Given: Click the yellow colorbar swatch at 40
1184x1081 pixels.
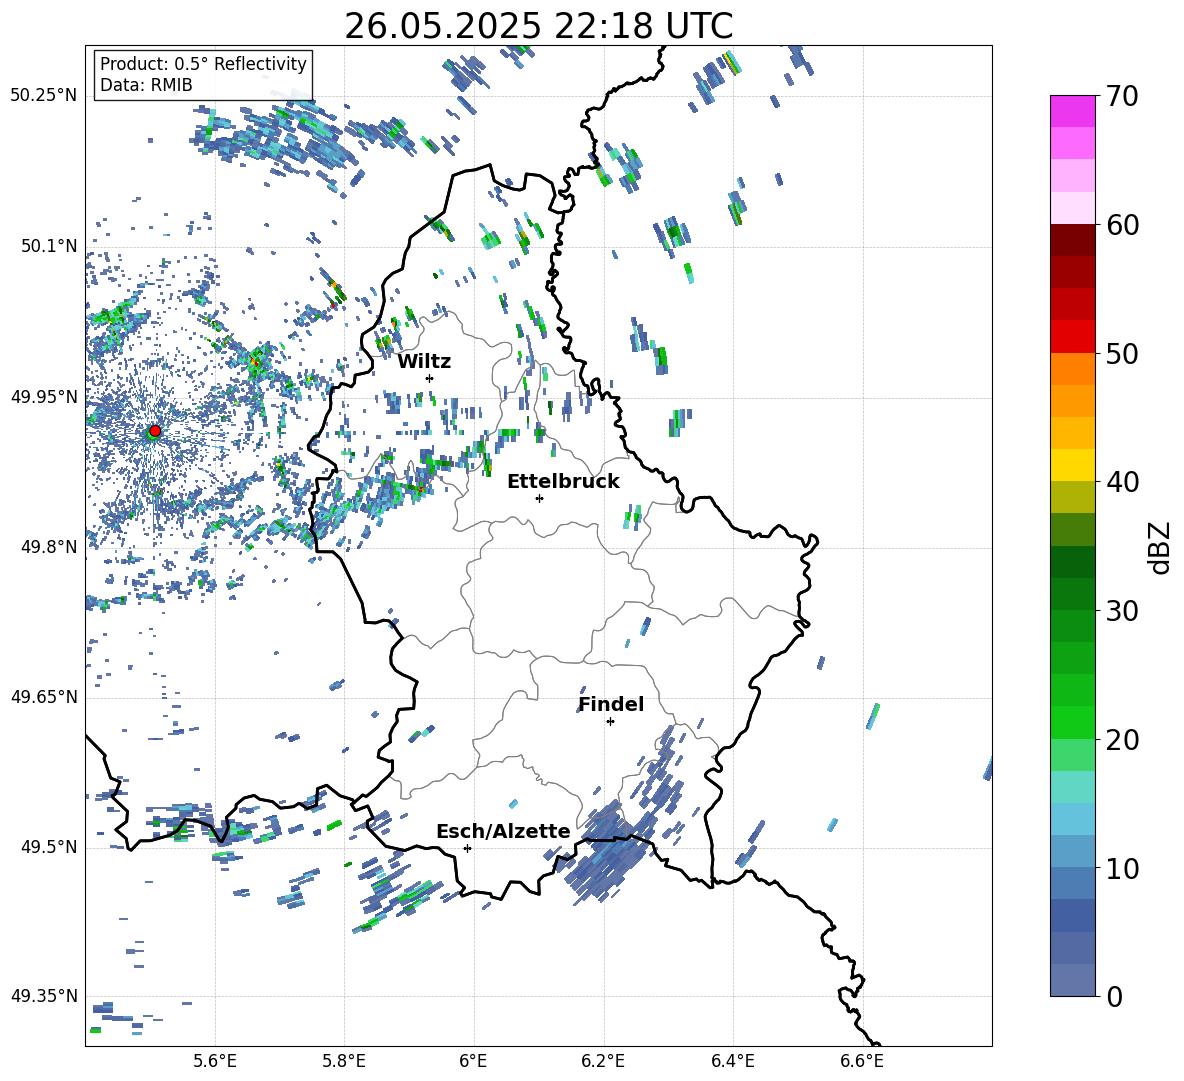Looking at the screenshot, I should tap(1073, 465).
